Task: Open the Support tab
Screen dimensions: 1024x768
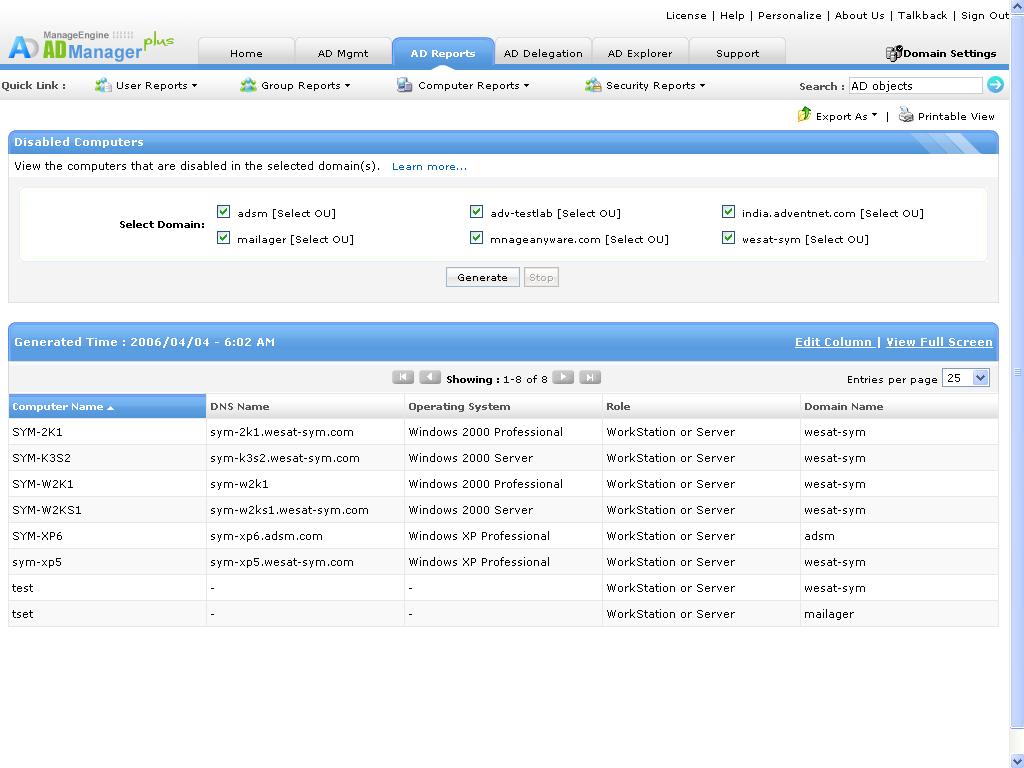Action: pyautogui.click(x=737, y=53)
